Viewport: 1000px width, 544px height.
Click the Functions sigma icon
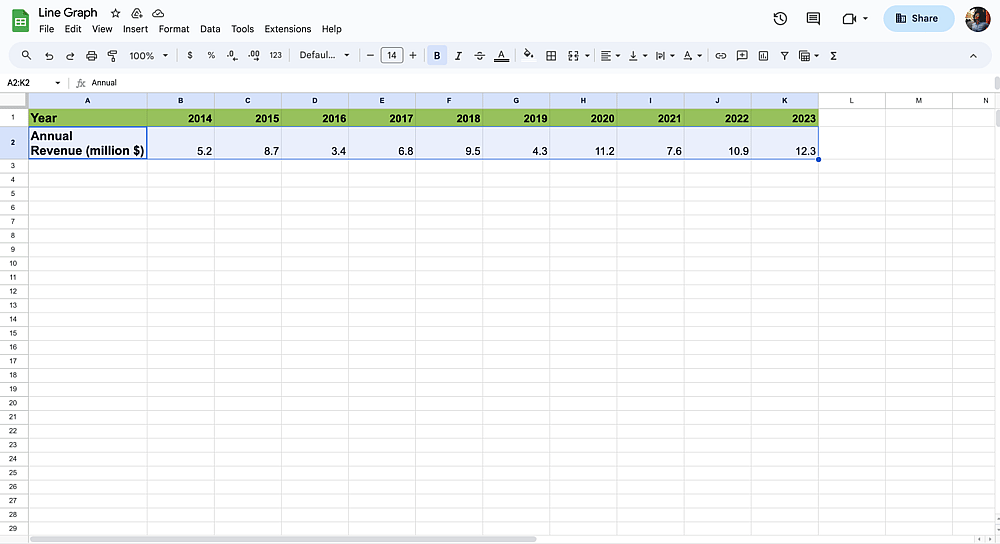point(833,56)
